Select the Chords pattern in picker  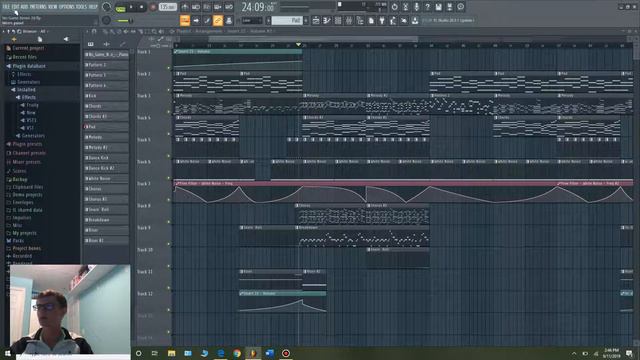(x=106, y=106)
